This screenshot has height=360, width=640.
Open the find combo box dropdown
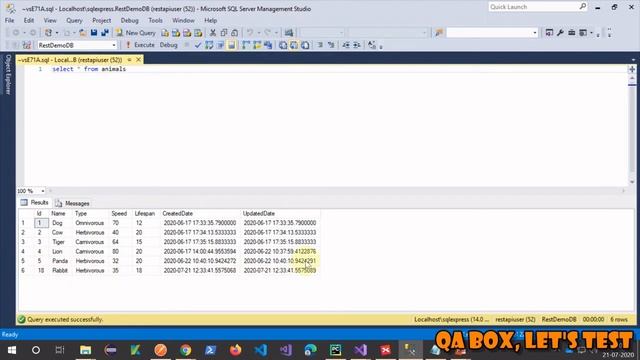click(x=534, y=33)
